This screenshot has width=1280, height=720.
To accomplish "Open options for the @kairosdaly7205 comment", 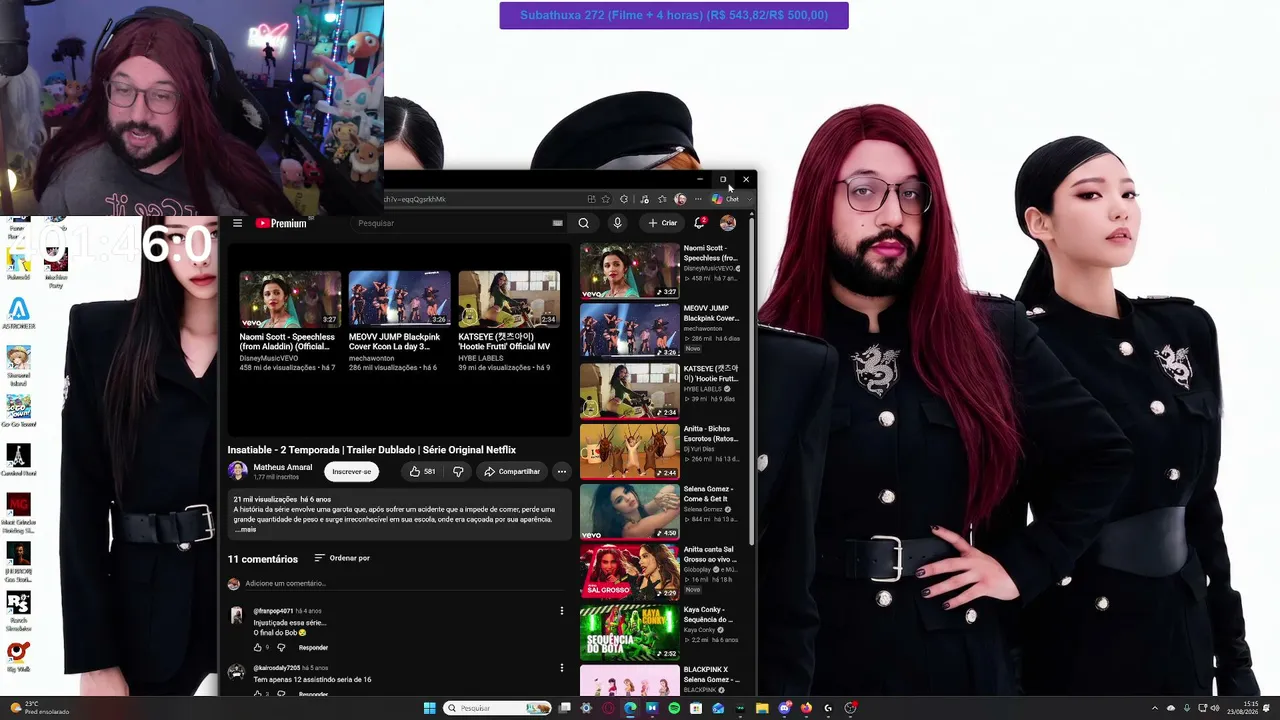I will tap(561, 668).
